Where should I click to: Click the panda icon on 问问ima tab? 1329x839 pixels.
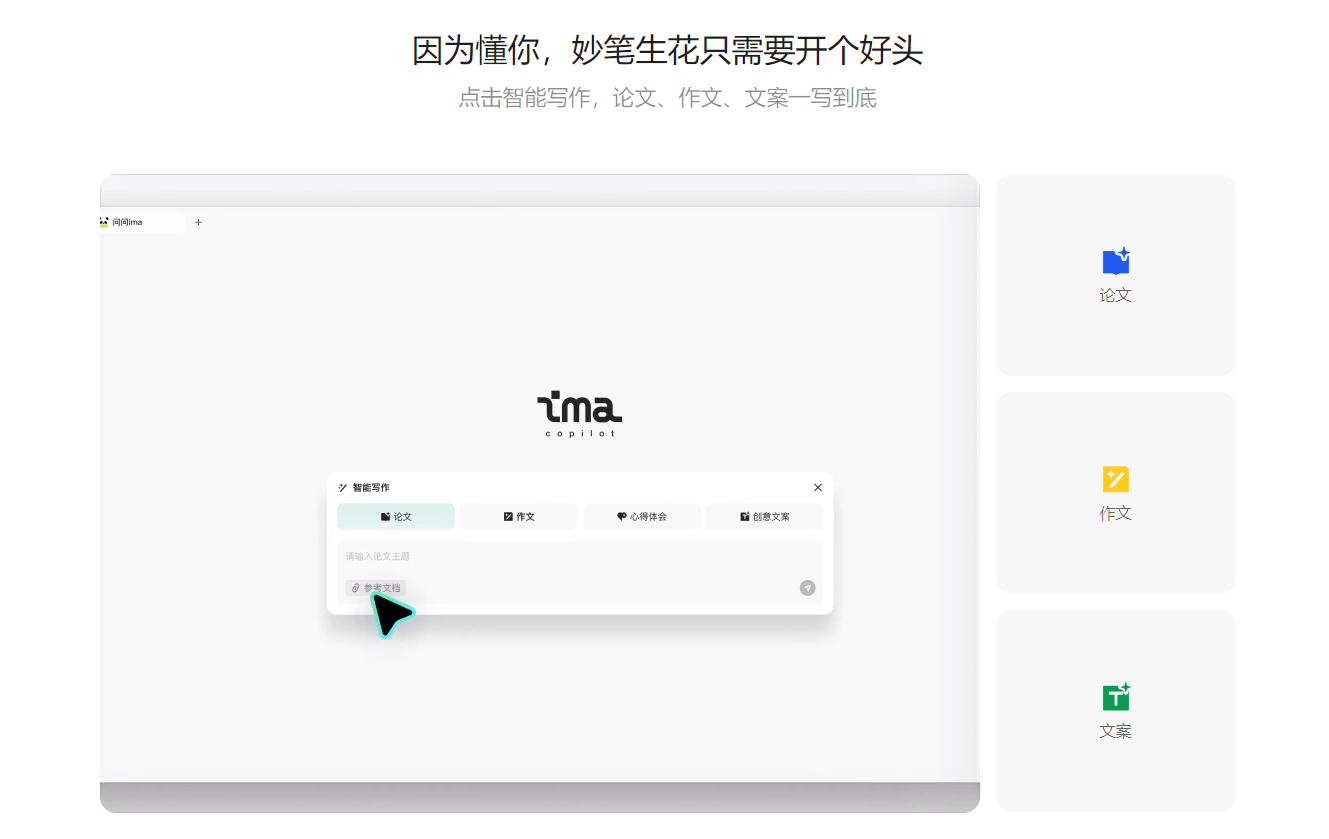[x=104, y=222]
